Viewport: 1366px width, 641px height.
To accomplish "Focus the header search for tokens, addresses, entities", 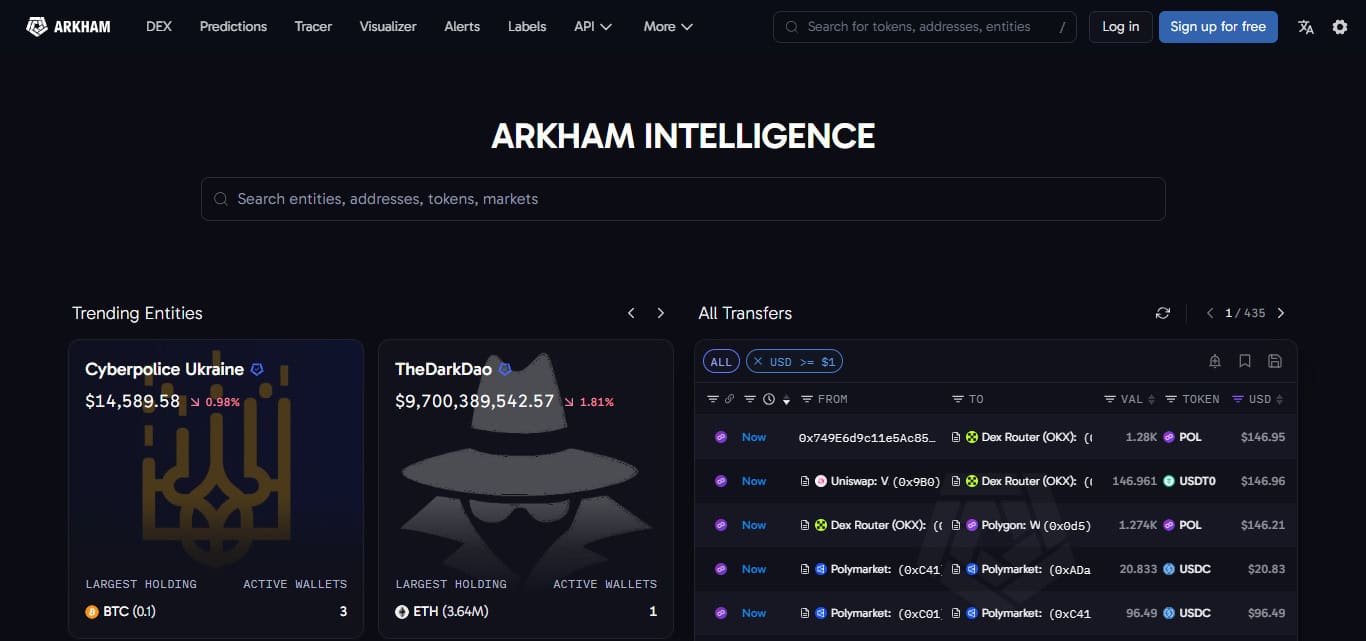I will [x=924, y=27].
